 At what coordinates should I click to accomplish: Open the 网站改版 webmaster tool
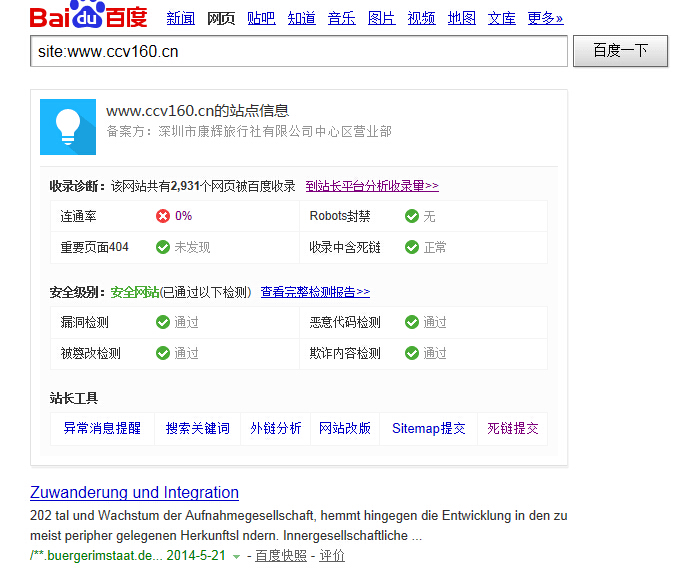[x=345, y=428]
